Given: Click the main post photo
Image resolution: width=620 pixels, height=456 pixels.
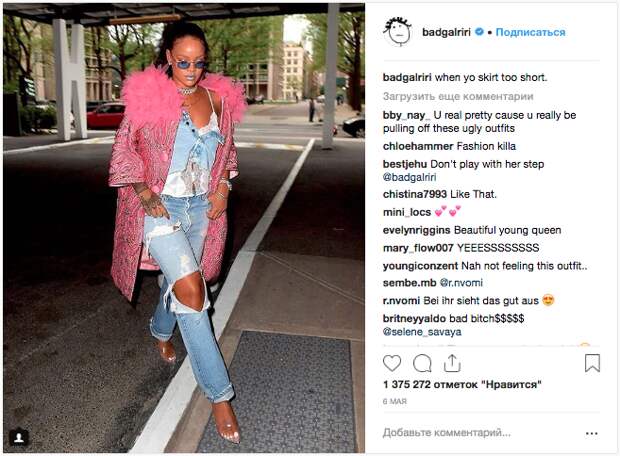Looking at the screenshot, I should coord(184,228).
